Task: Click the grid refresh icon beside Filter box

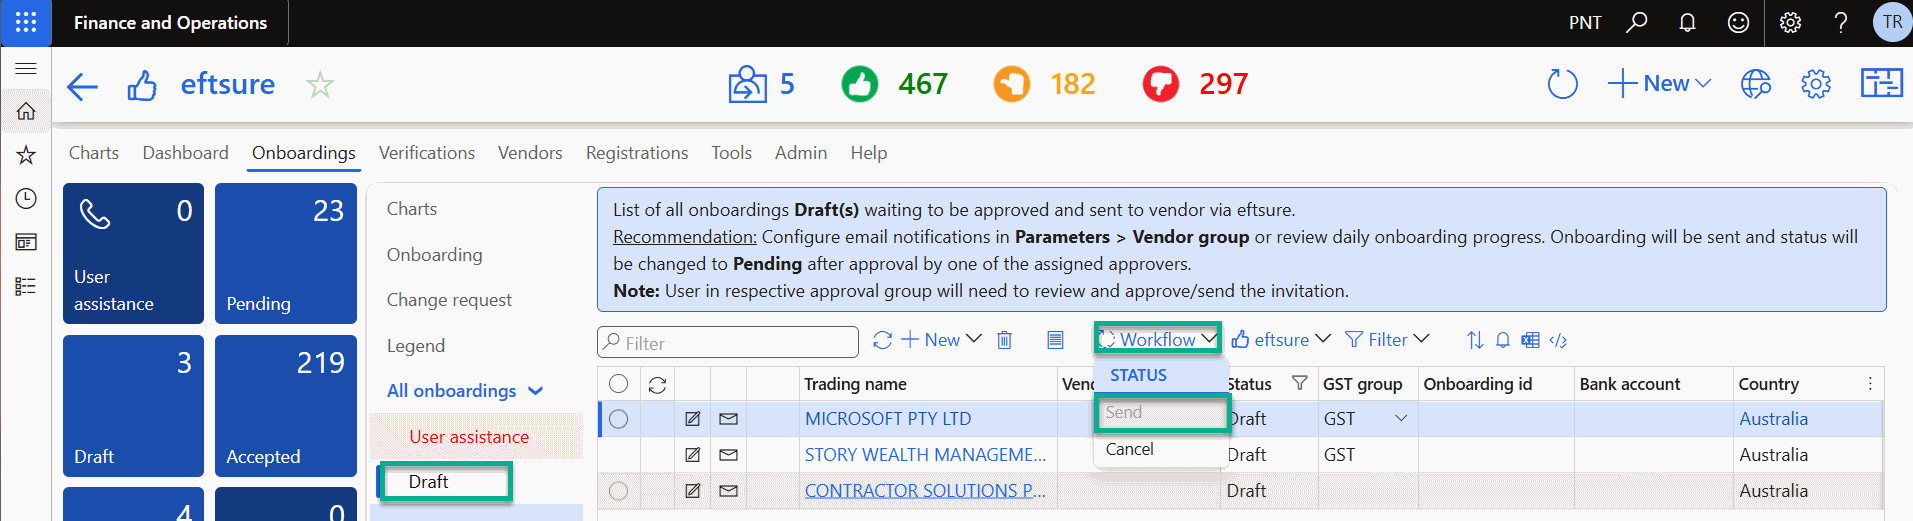Action: pos(882,340)
